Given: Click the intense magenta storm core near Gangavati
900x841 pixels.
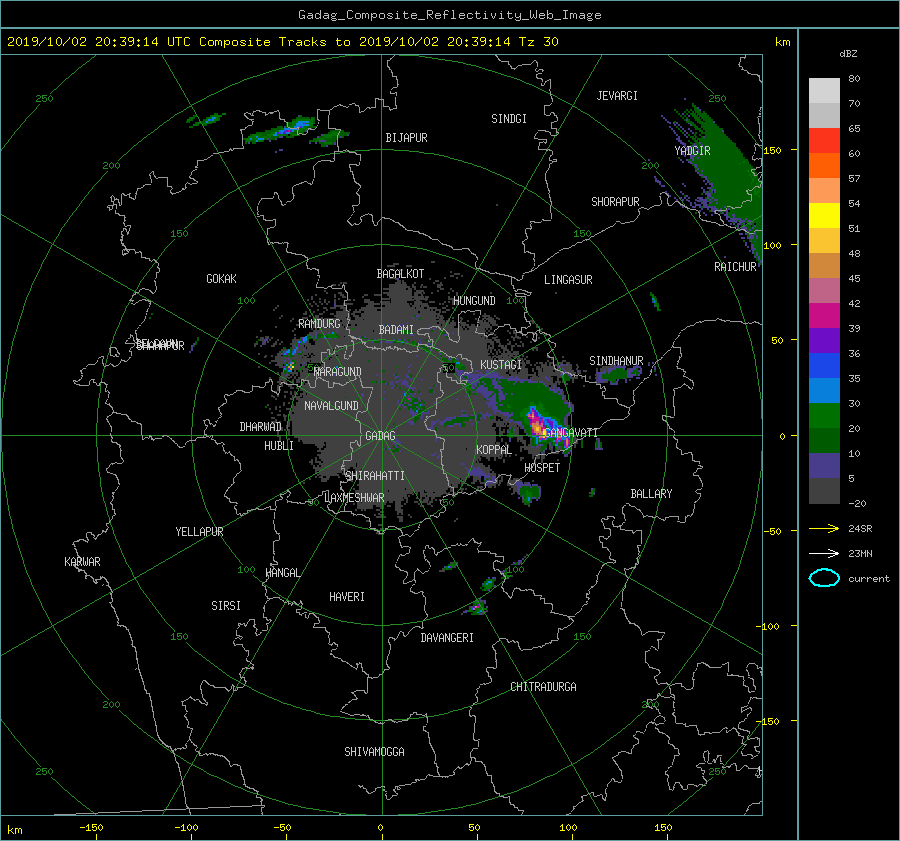Looking at the screenshot, I should (537, 426).
